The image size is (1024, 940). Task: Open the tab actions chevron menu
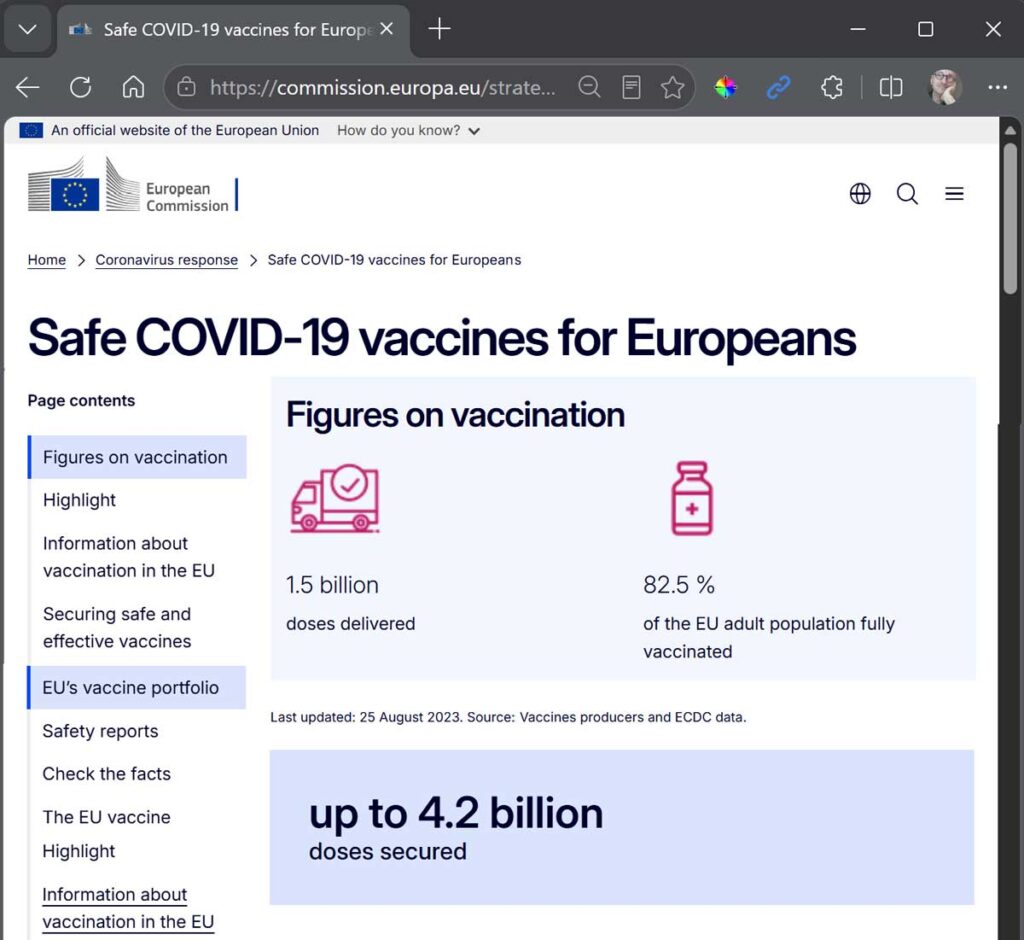click(27, 29)
